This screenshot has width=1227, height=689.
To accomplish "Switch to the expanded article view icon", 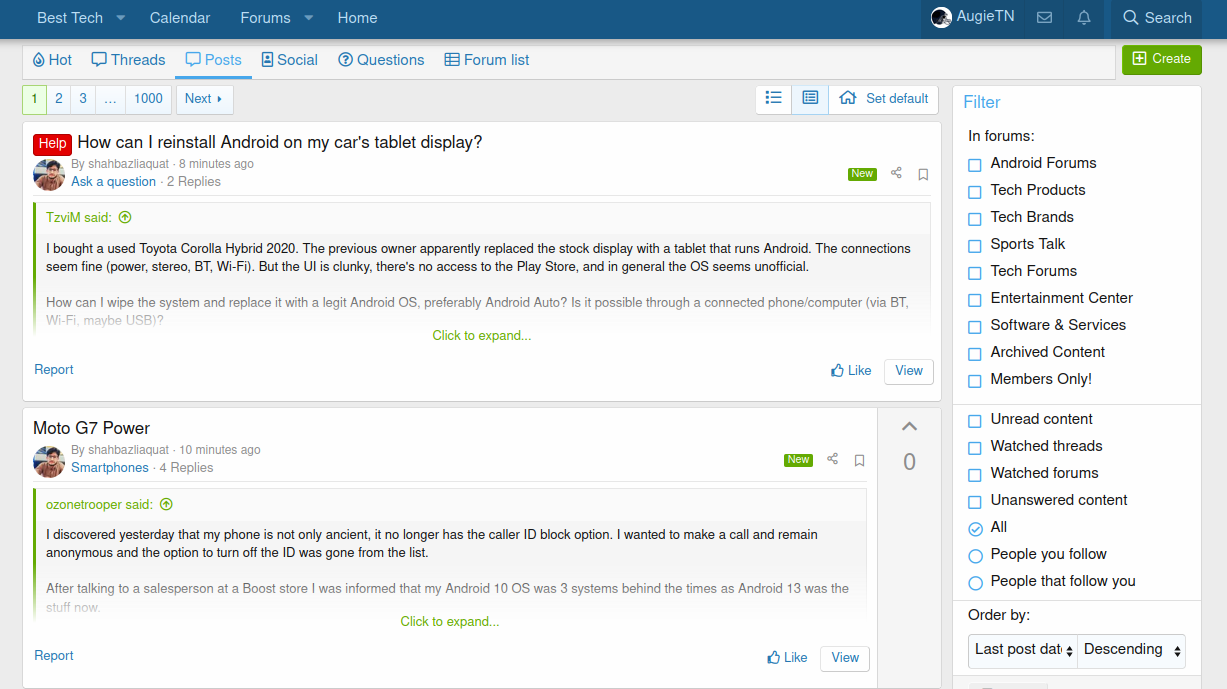I will 810,98.
